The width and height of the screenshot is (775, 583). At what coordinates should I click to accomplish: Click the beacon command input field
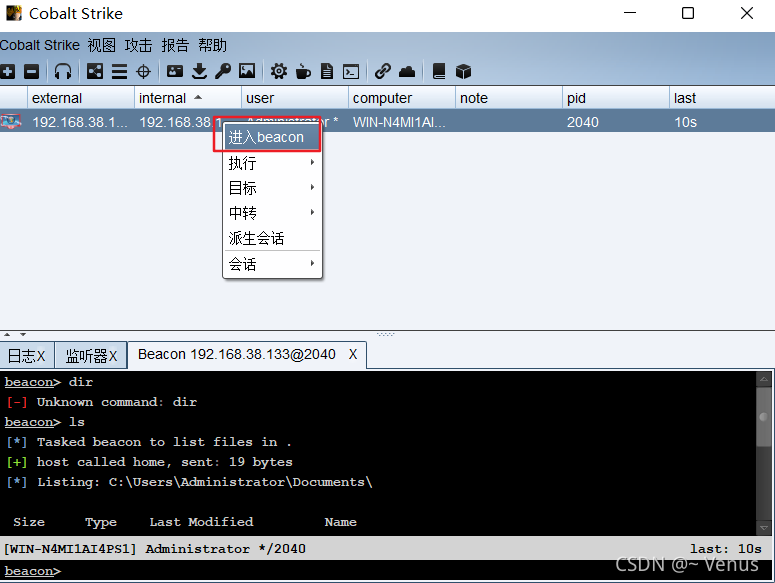click(386, 571)
